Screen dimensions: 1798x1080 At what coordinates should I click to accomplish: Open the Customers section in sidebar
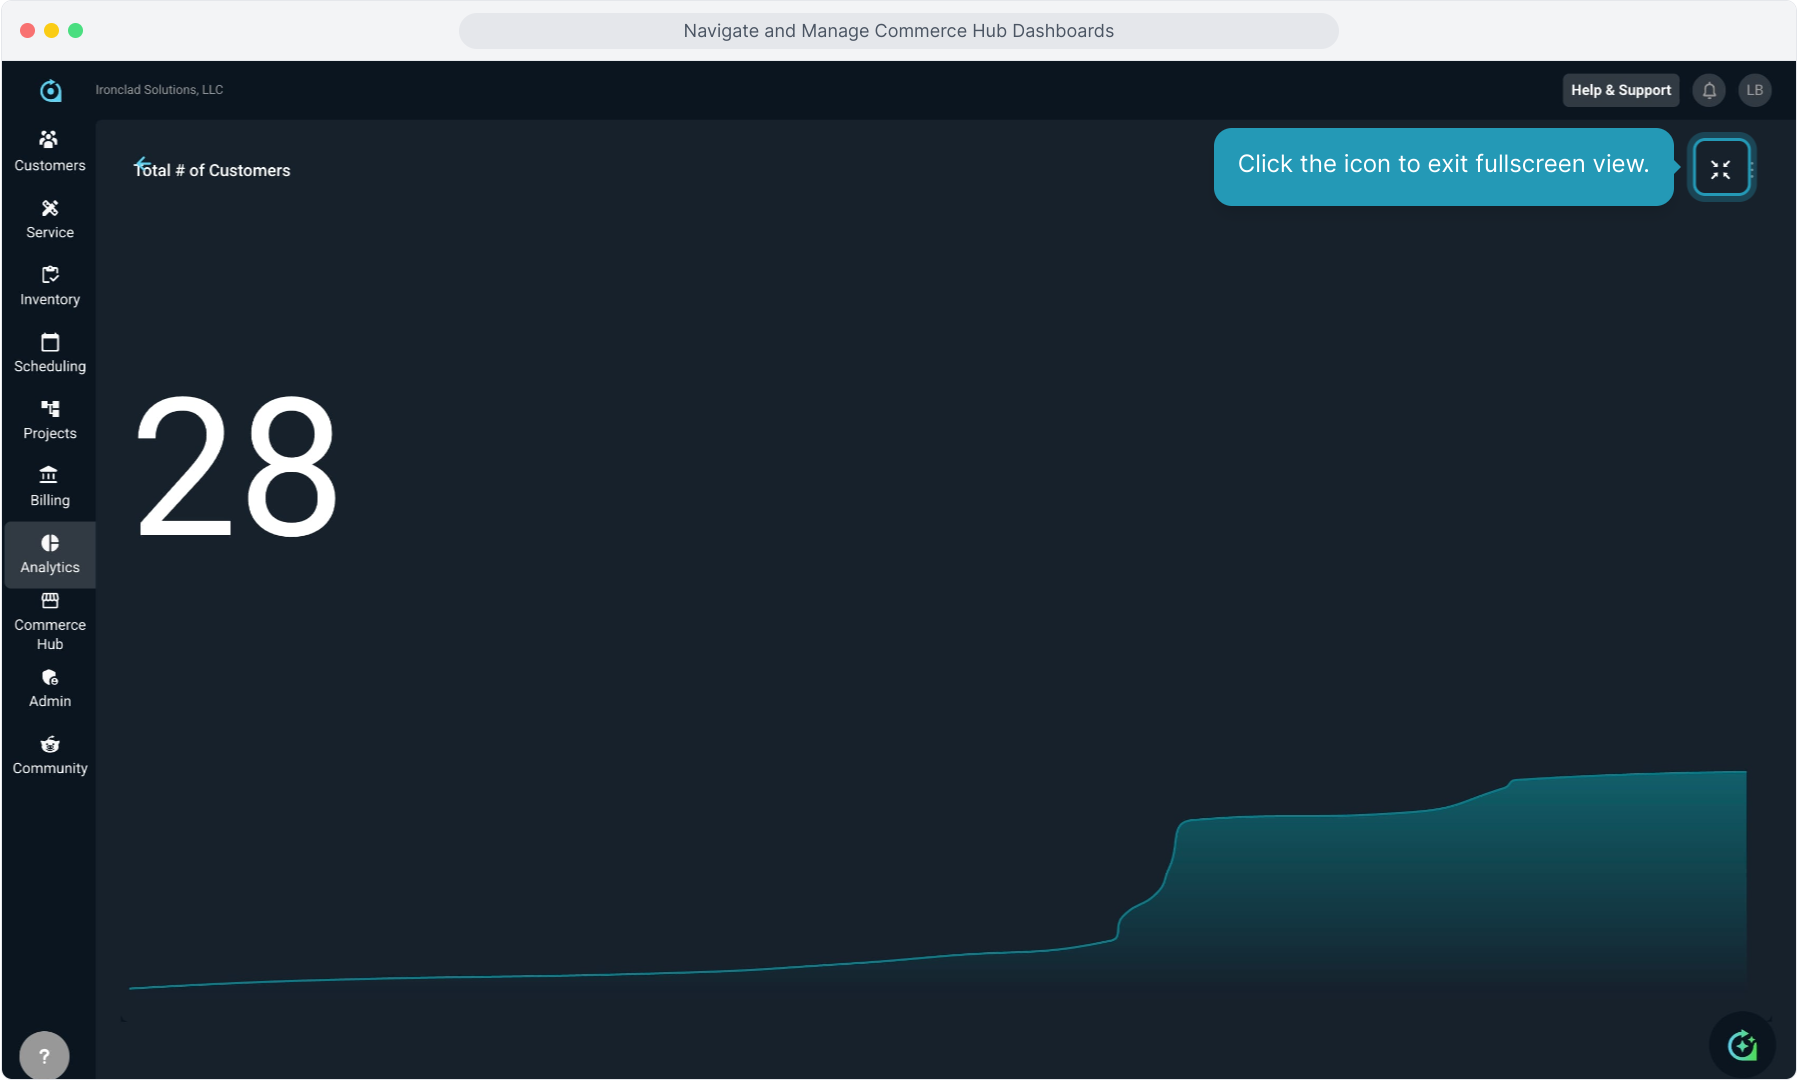coord(49,151)
